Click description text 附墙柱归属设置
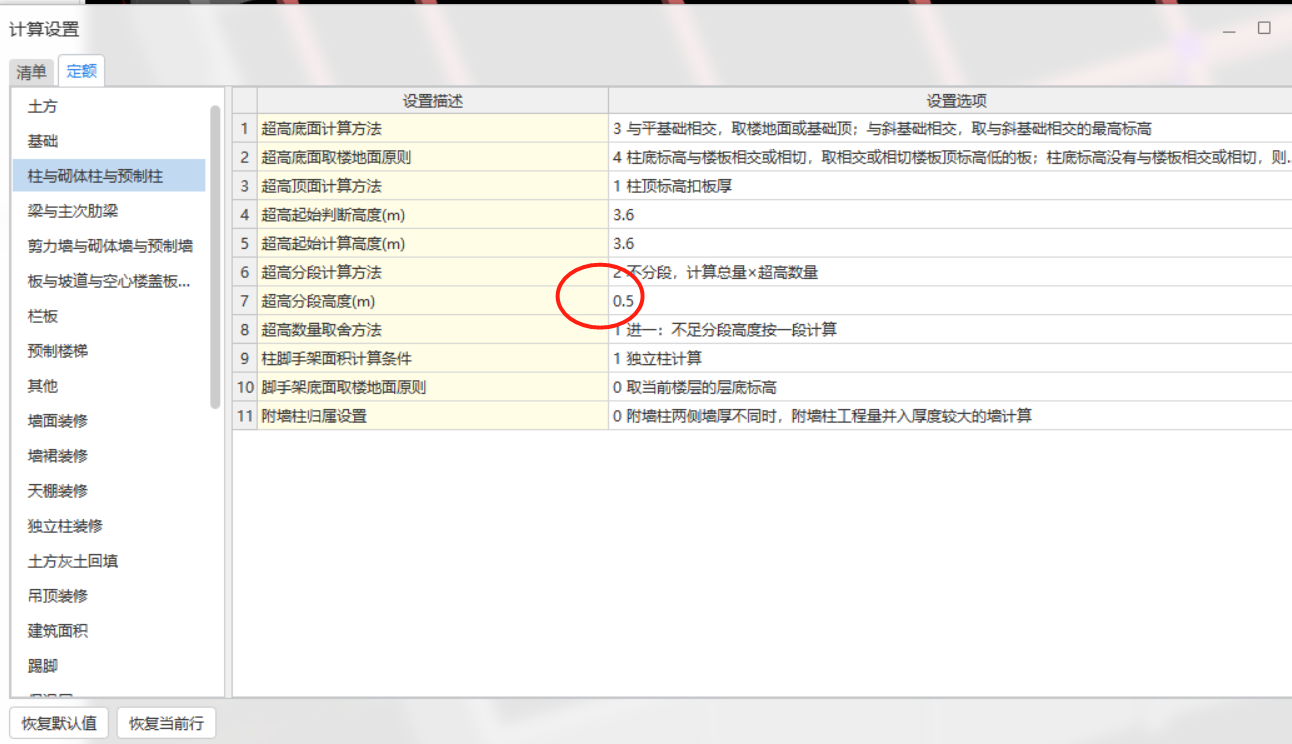 pos(314,416)
